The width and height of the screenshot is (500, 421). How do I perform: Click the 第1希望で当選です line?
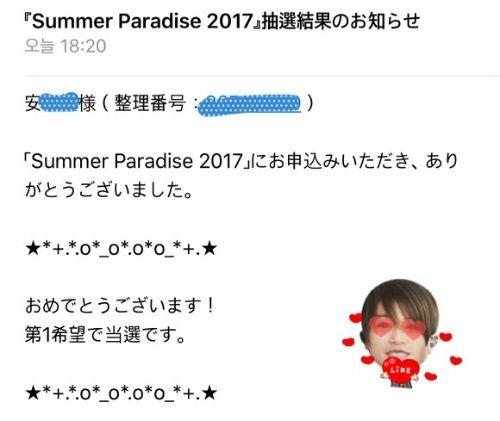105,335
